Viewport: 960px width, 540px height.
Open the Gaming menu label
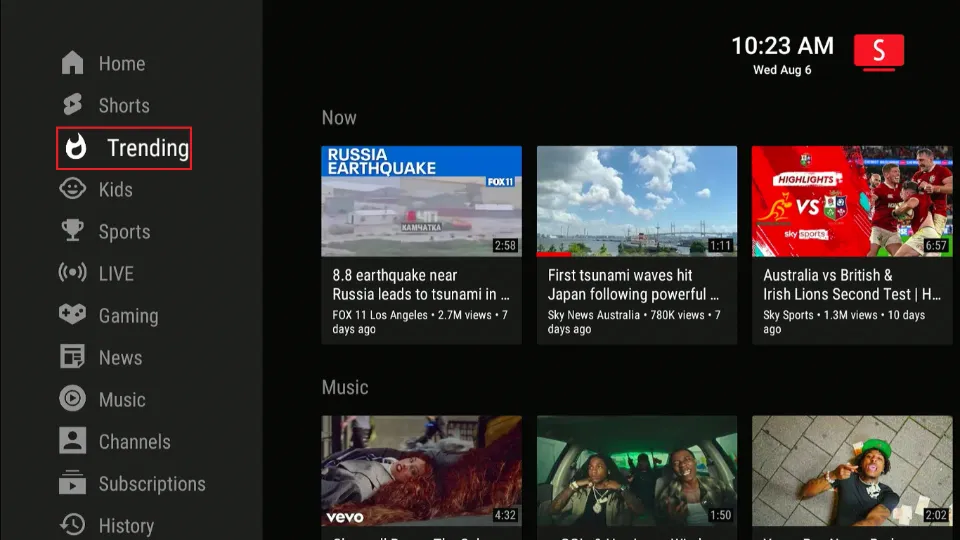click(x=129, y=316)
